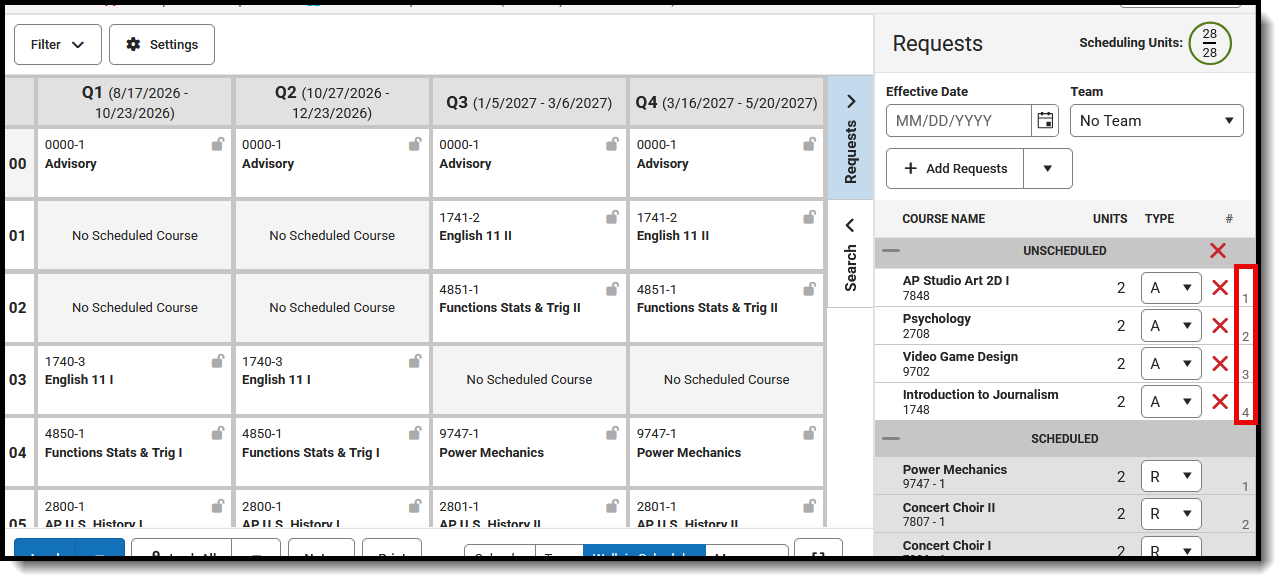
Task: Collapse the Unscheduled requests group
Action: pos(891,251)
